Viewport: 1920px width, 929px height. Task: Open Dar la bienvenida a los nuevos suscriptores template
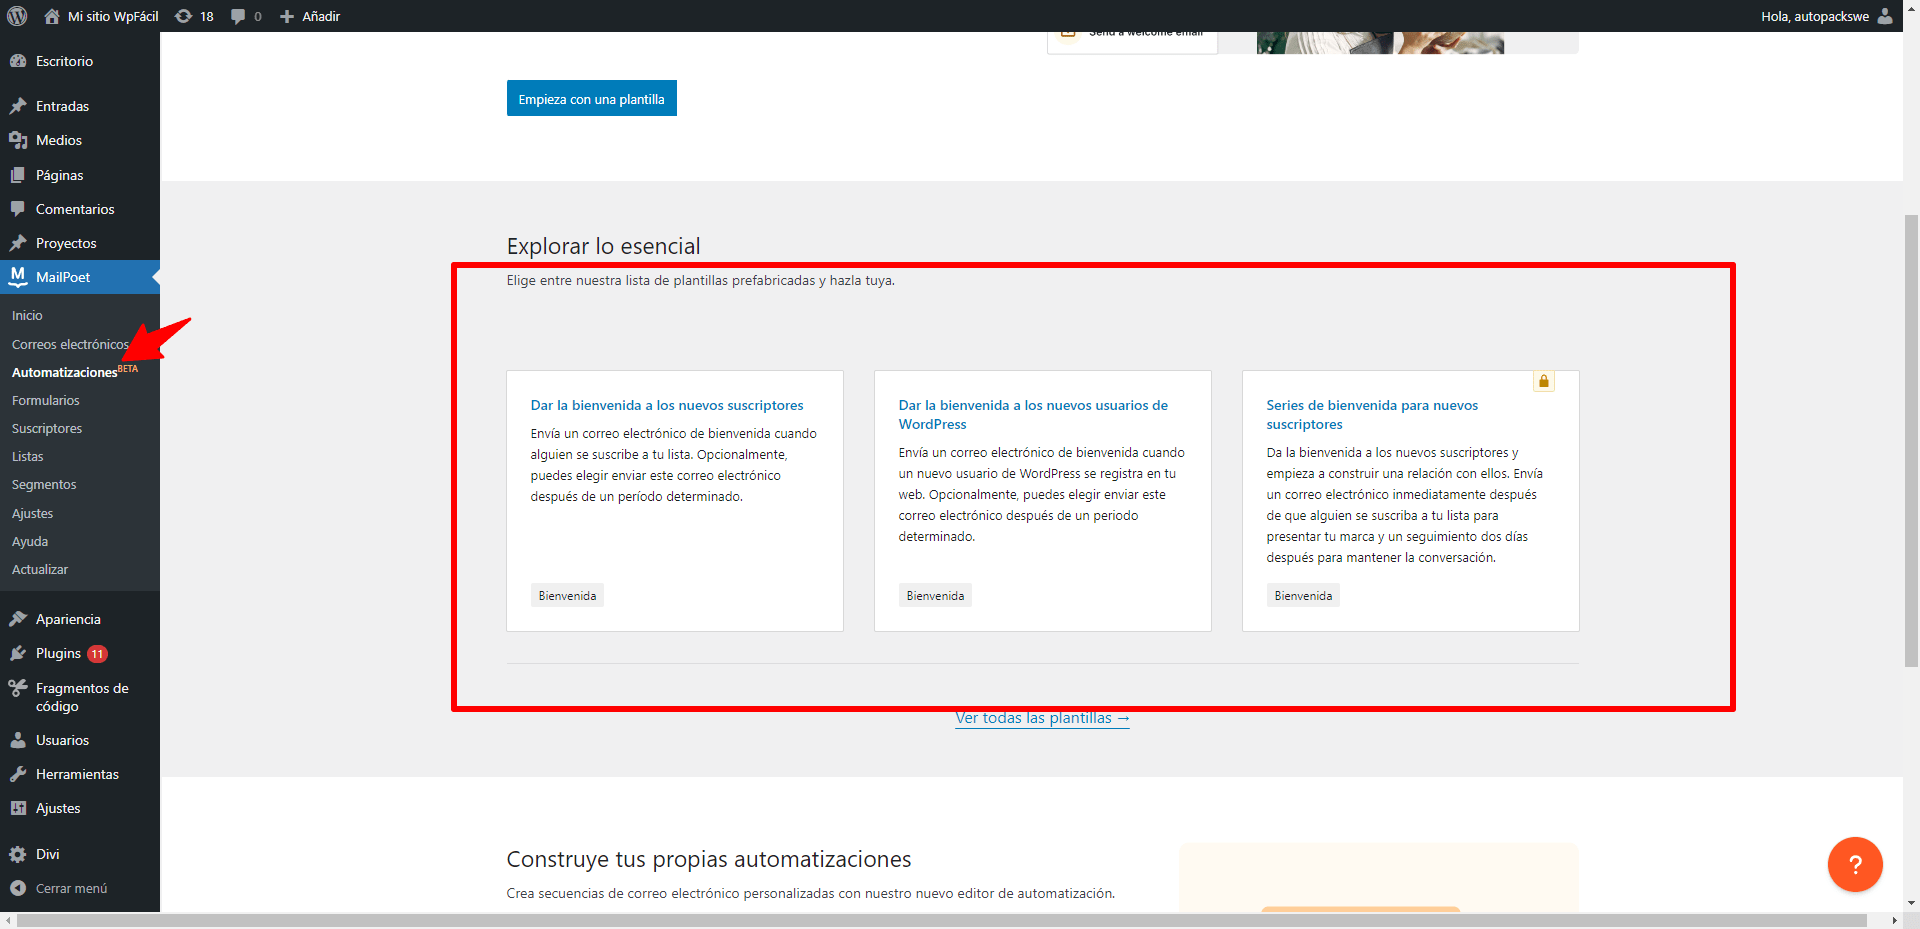tap(667, 405)
